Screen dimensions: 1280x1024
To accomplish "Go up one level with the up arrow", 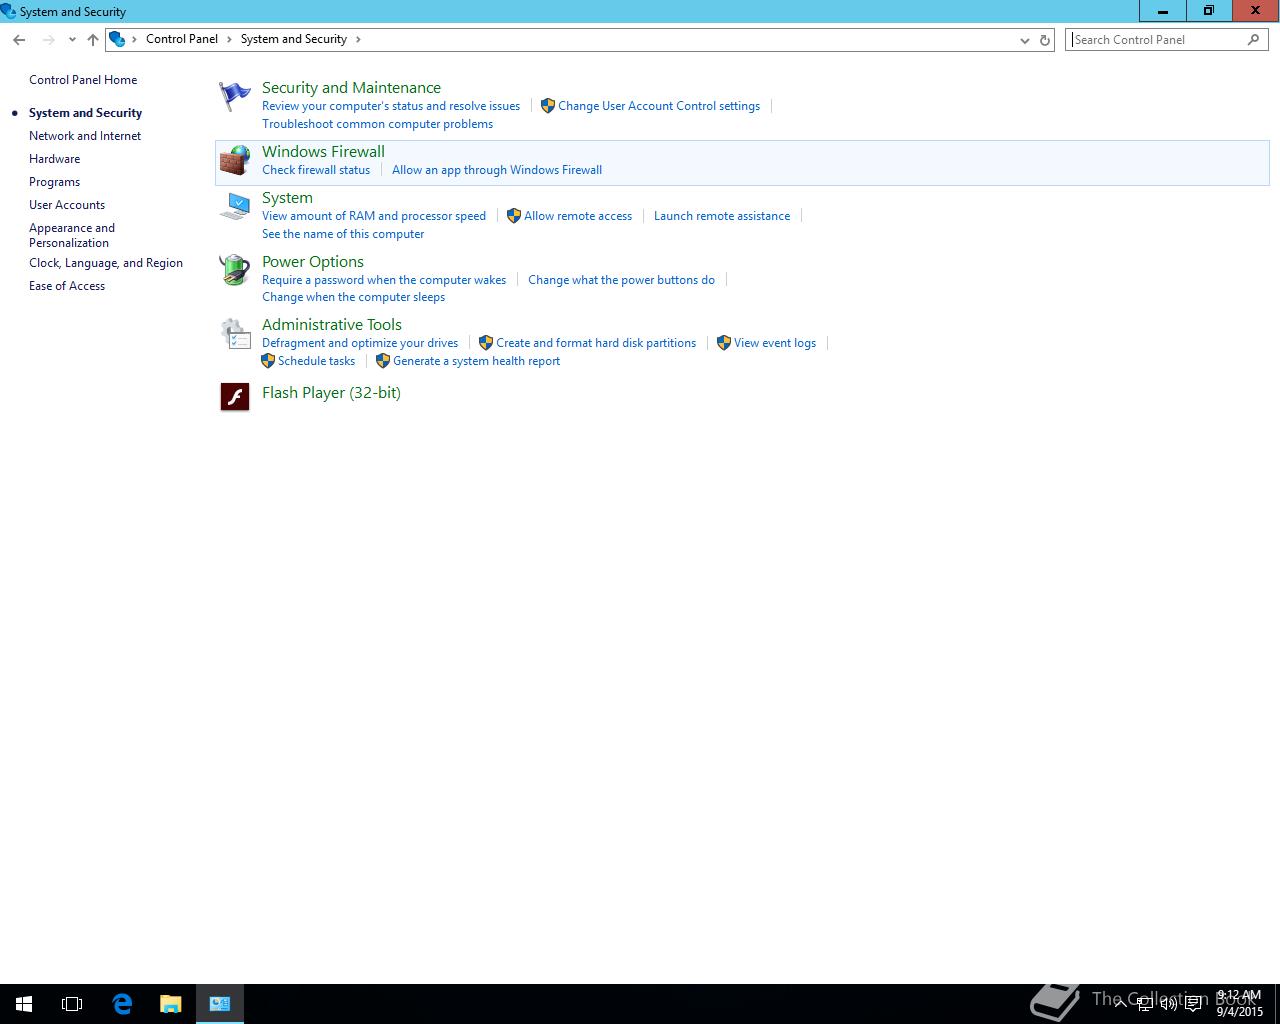I will [93, 40].
